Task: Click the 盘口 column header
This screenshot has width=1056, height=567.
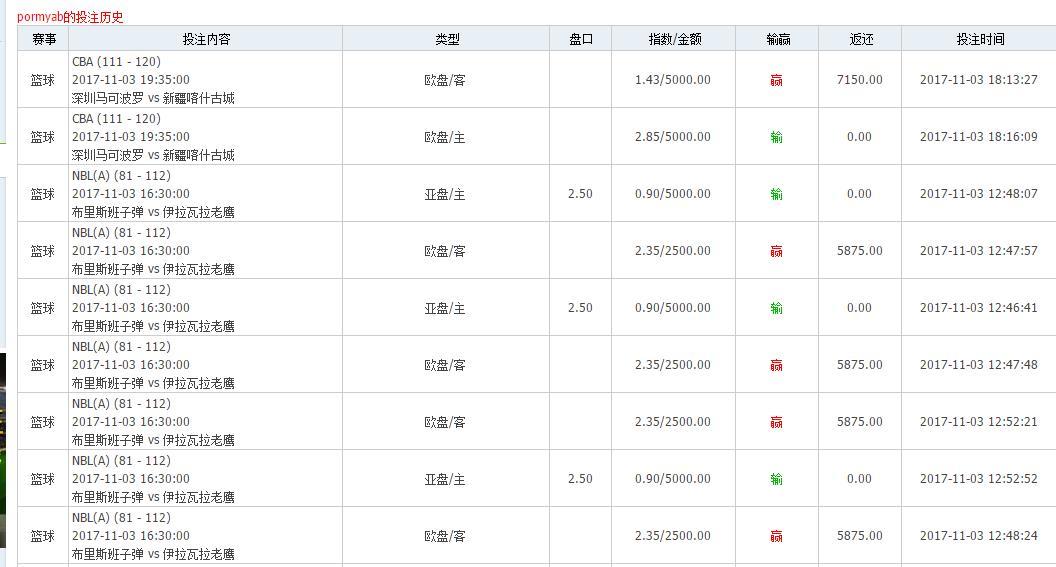Action: pyautogui.click(x=580, y=40)
